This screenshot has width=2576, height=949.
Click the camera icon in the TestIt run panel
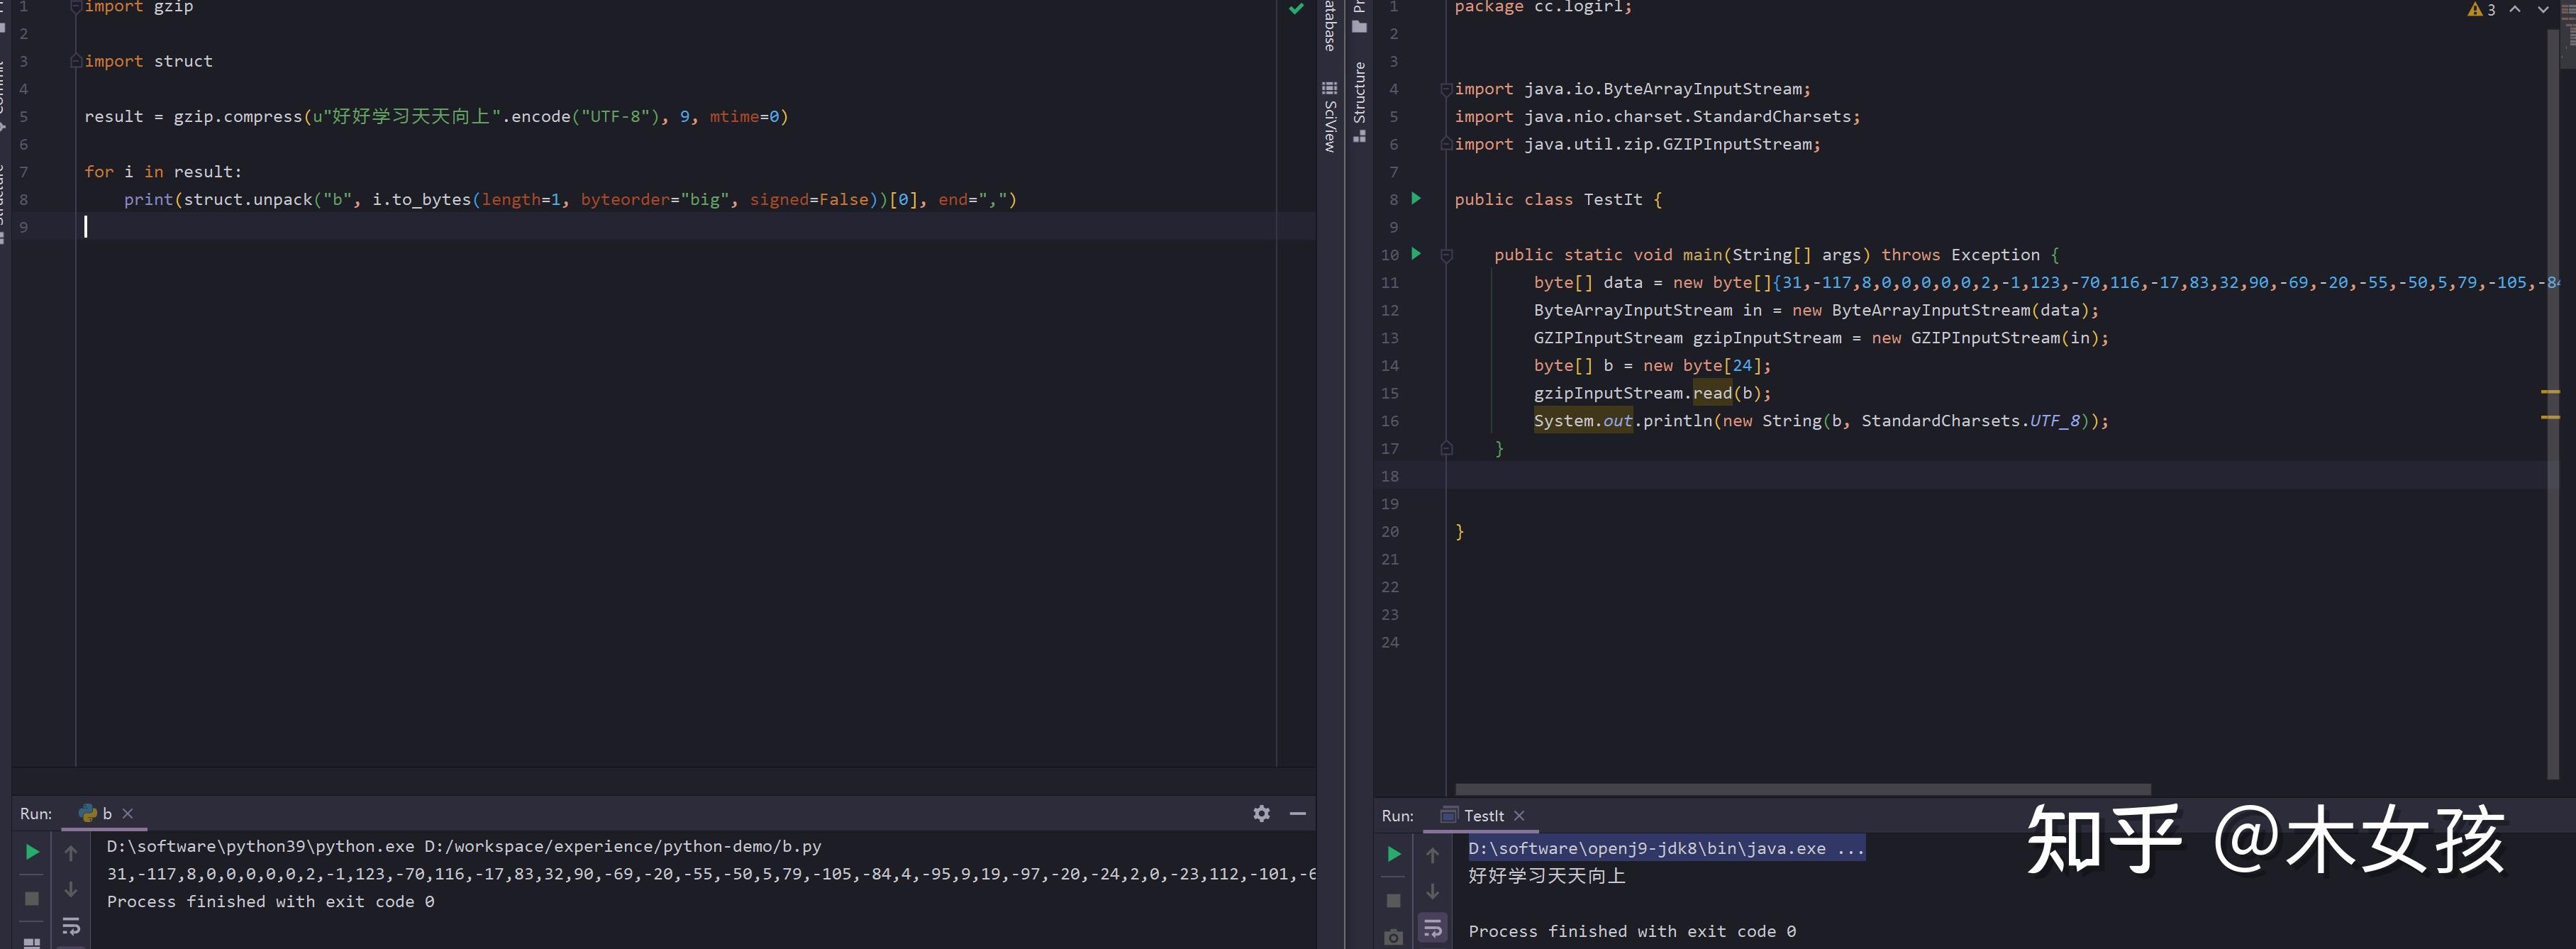pos(1393,938)
